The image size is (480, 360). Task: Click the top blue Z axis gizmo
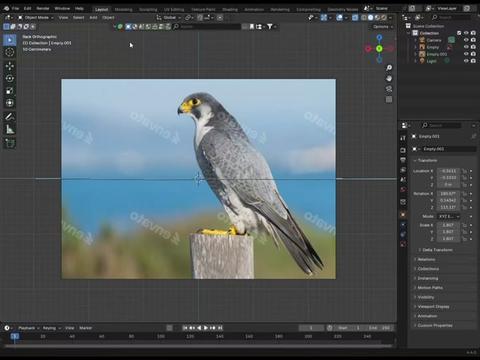point(379,37)
